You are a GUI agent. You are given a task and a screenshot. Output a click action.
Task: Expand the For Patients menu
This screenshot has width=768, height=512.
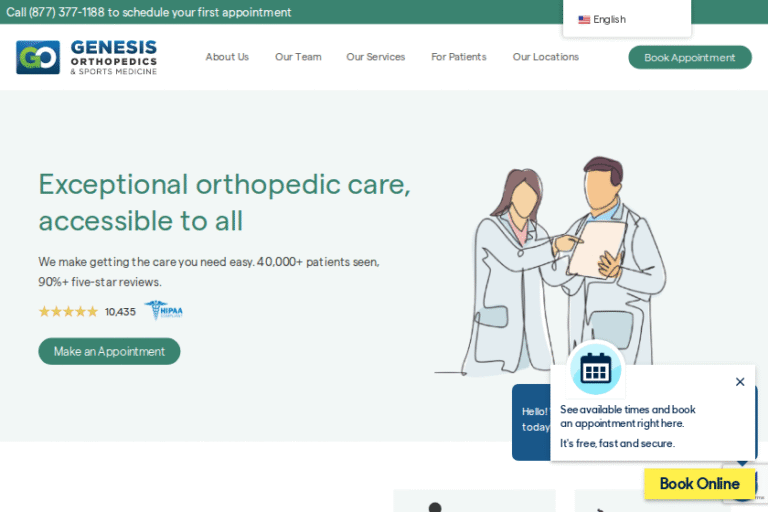(x=458, y=57)
